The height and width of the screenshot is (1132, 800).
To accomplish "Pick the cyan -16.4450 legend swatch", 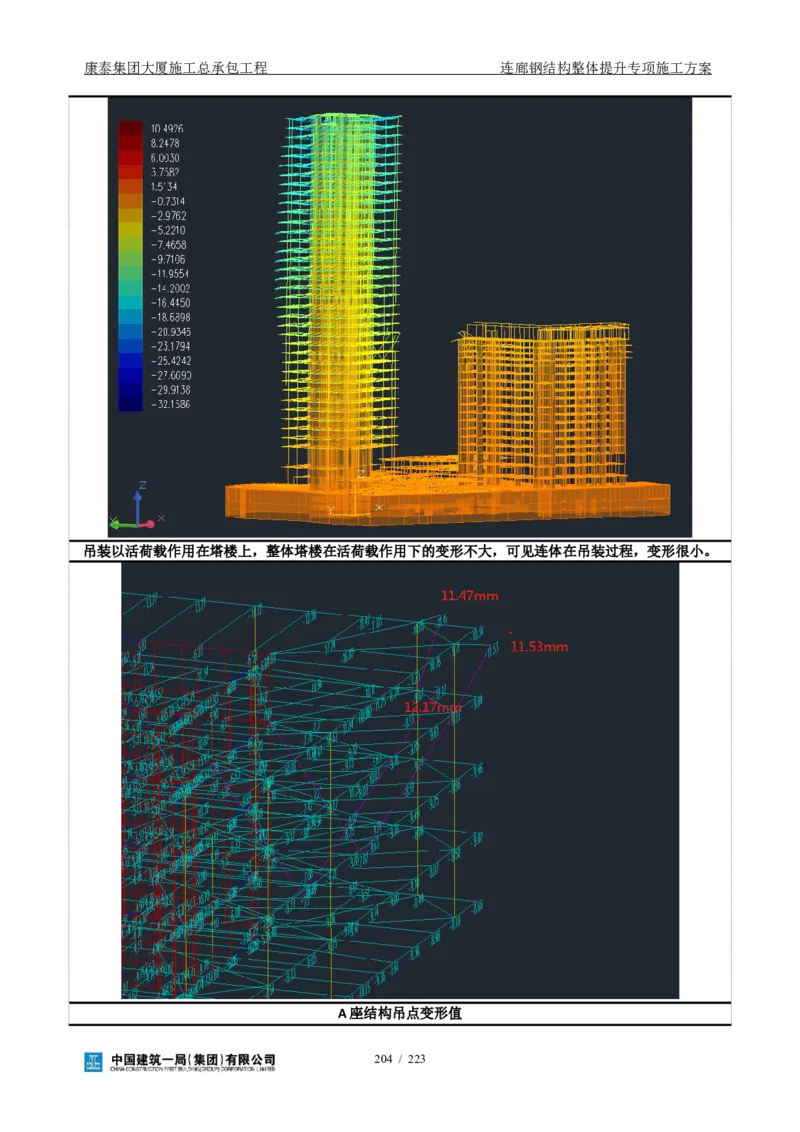I will point(131,302).
